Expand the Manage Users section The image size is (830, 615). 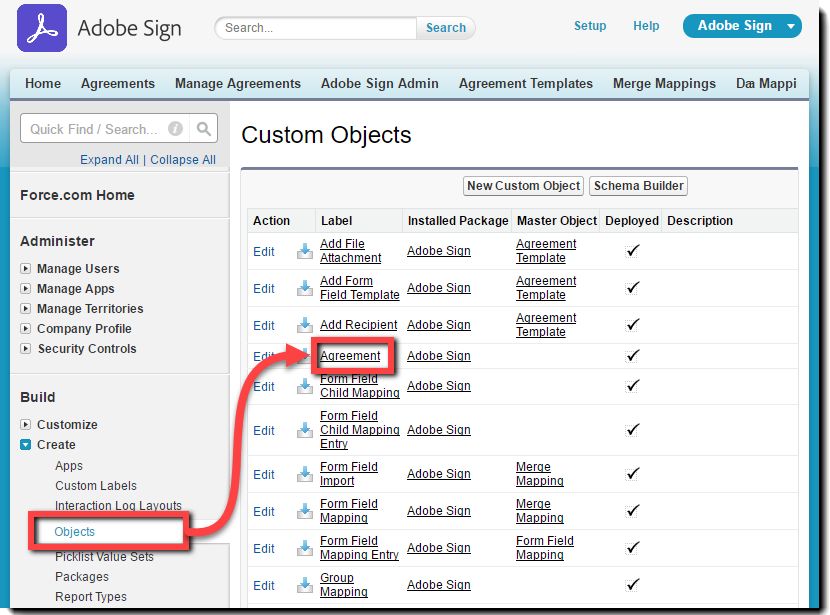click(25, 268)
